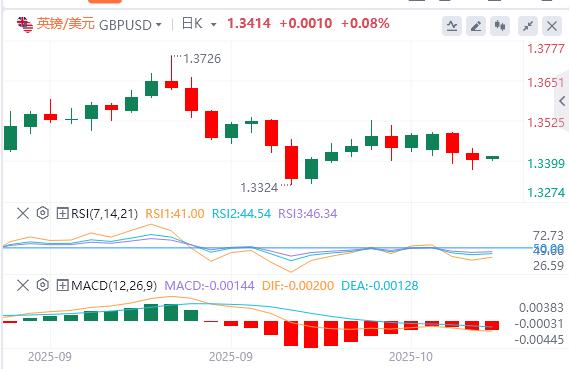
Task: Open the indicator line-chart tool icon
Action: click(452, 26)
